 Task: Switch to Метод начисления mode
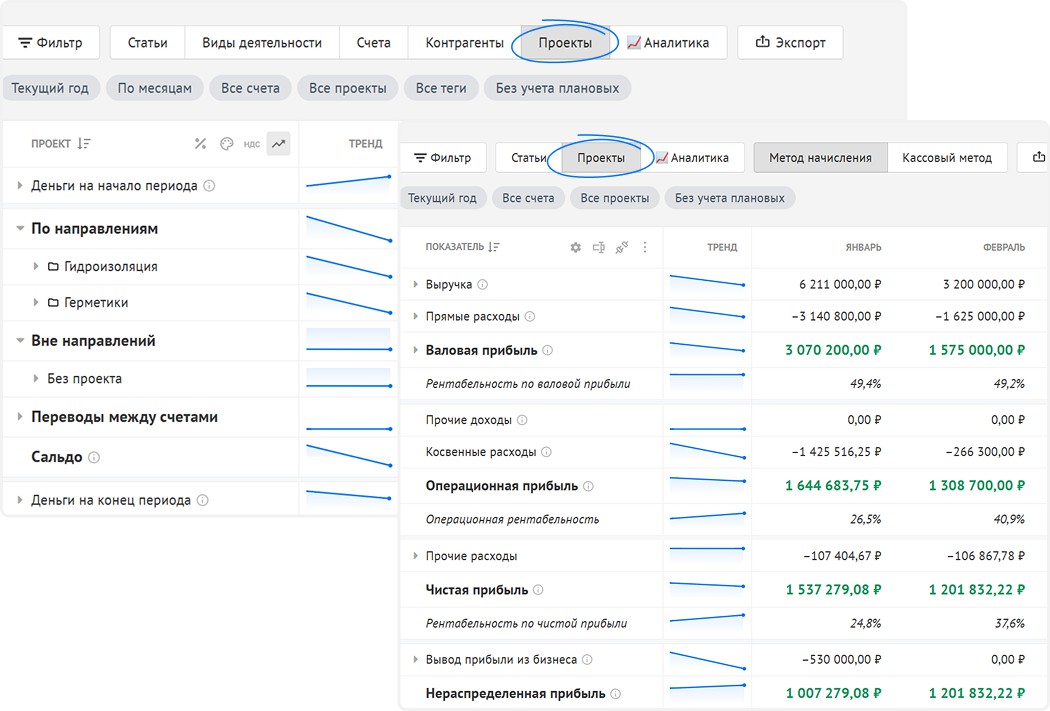coord(820,157)
